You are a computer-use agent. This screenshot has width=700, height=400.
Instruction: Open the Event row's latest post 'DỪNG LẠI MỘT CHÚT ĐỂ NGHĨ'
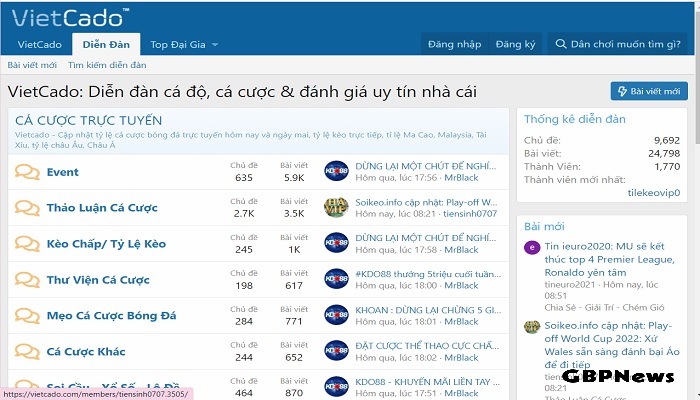(425, 166)
